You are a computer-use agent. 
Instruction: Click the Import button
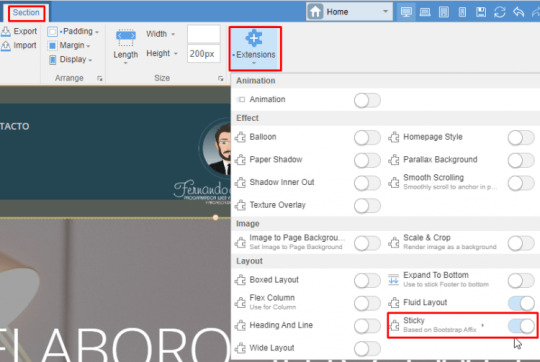pos(19,45)
